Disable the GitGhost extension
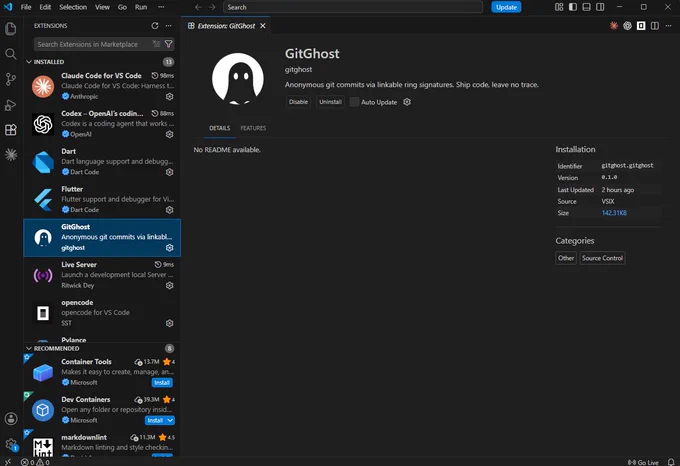The image size is (680, 466). pyautogui.click(x=298, y=102)
